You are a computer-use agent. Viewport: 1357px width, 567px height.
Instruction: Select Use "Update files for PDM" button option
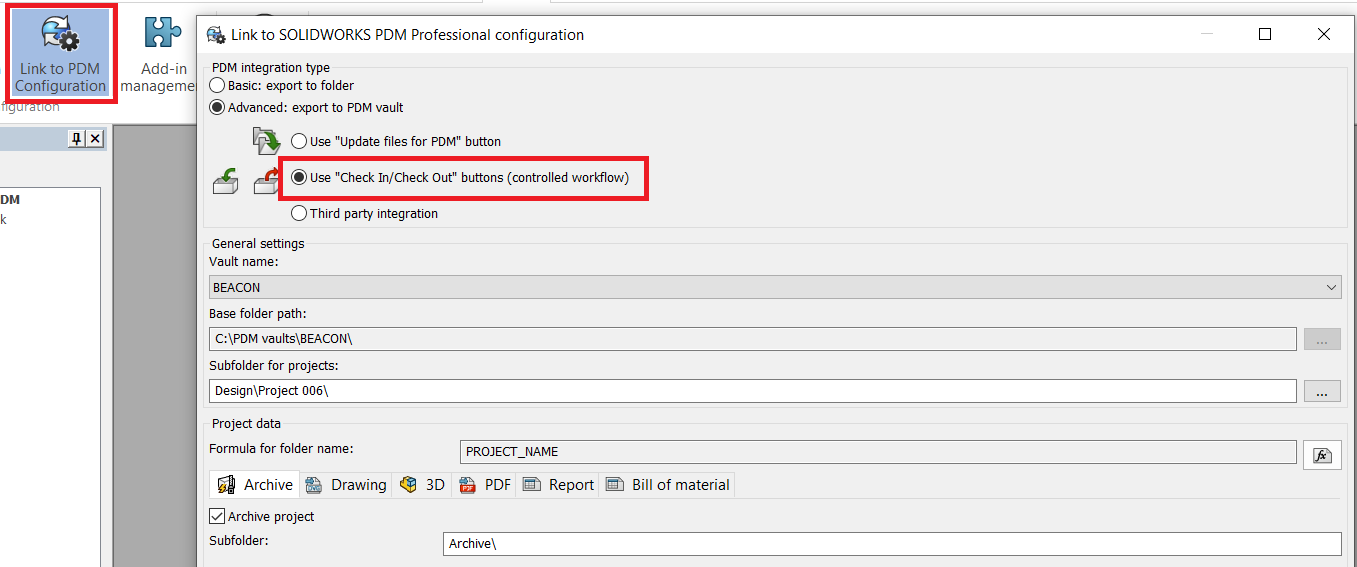coord(396,142)
